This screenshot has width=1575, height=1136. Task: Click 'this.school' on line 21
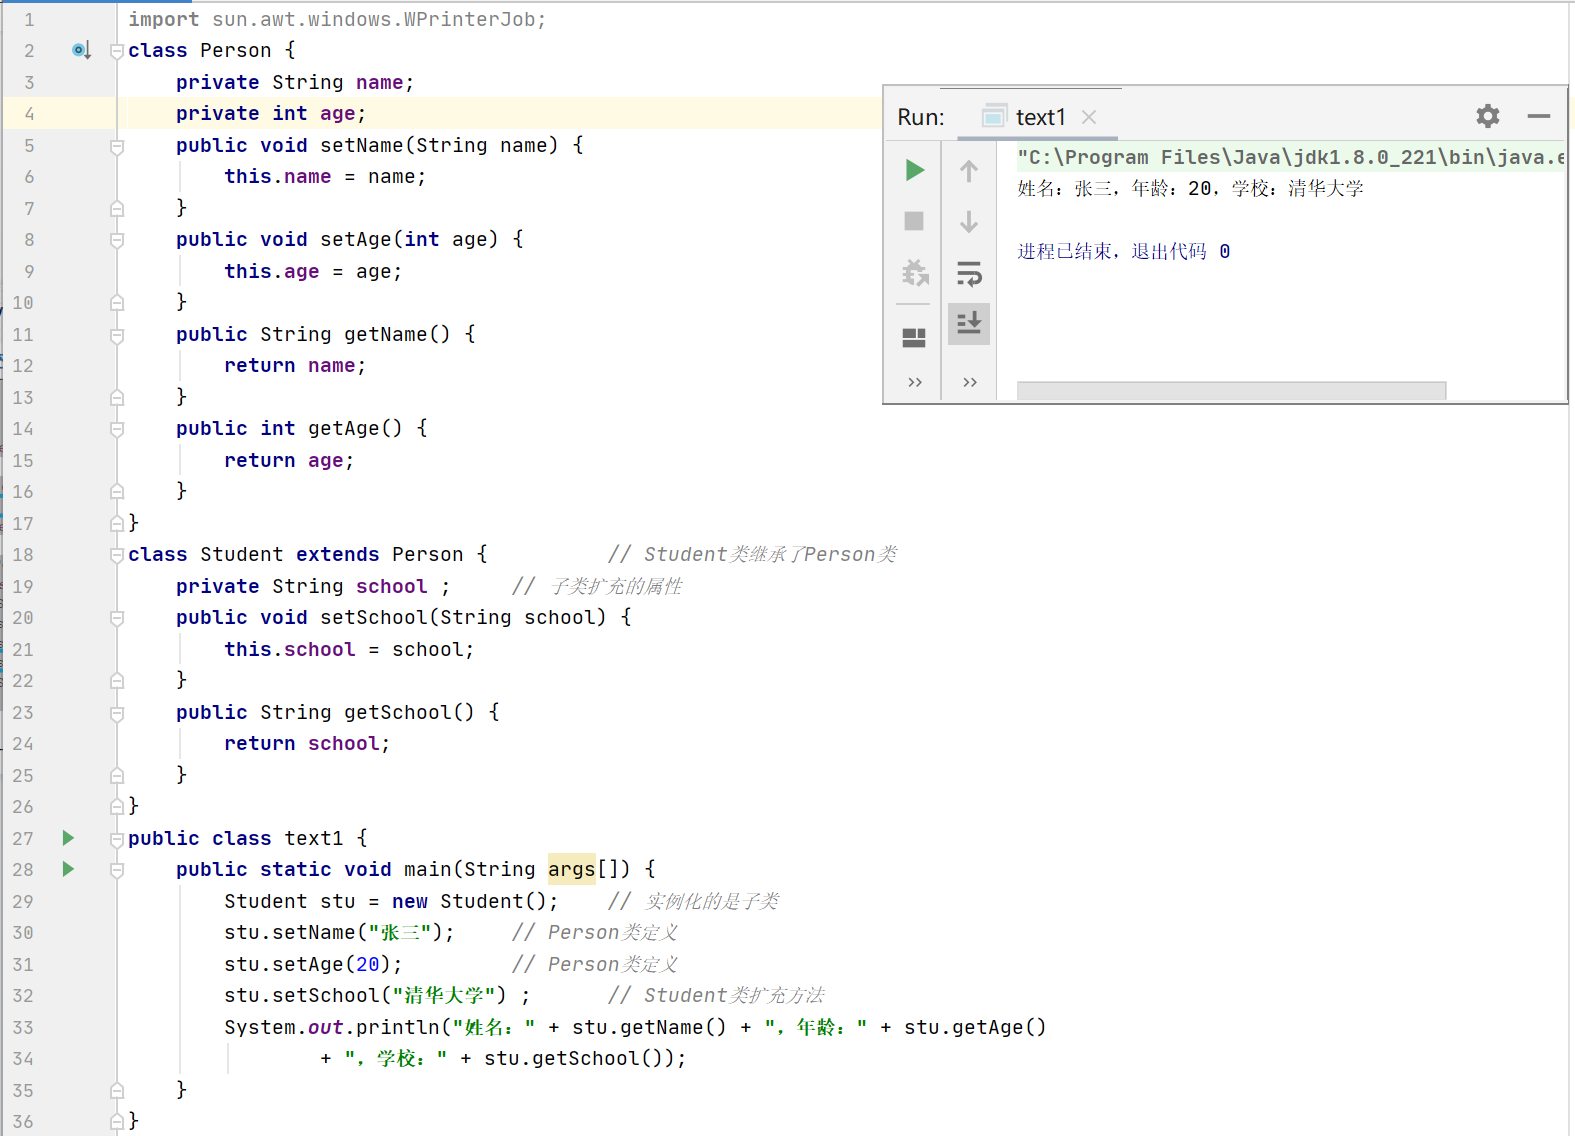pyautogui.click(x=289, y=649)
